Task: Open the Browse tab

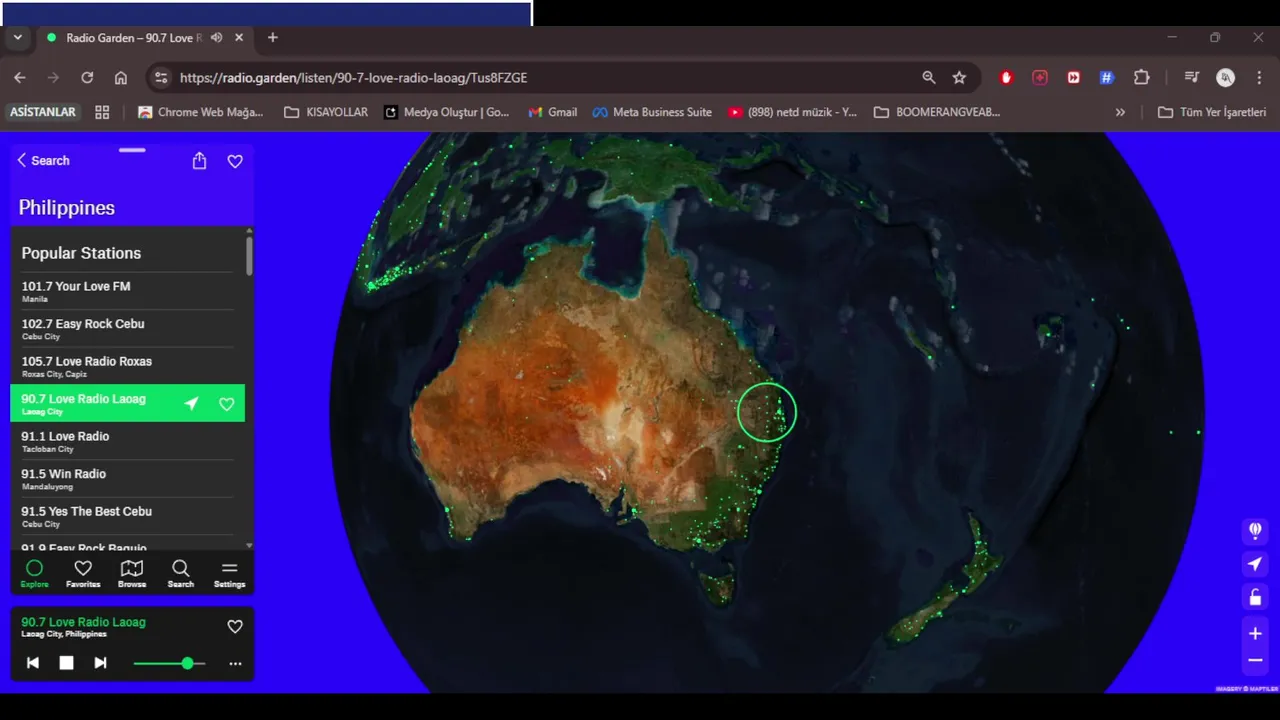Action: (132, 574)
